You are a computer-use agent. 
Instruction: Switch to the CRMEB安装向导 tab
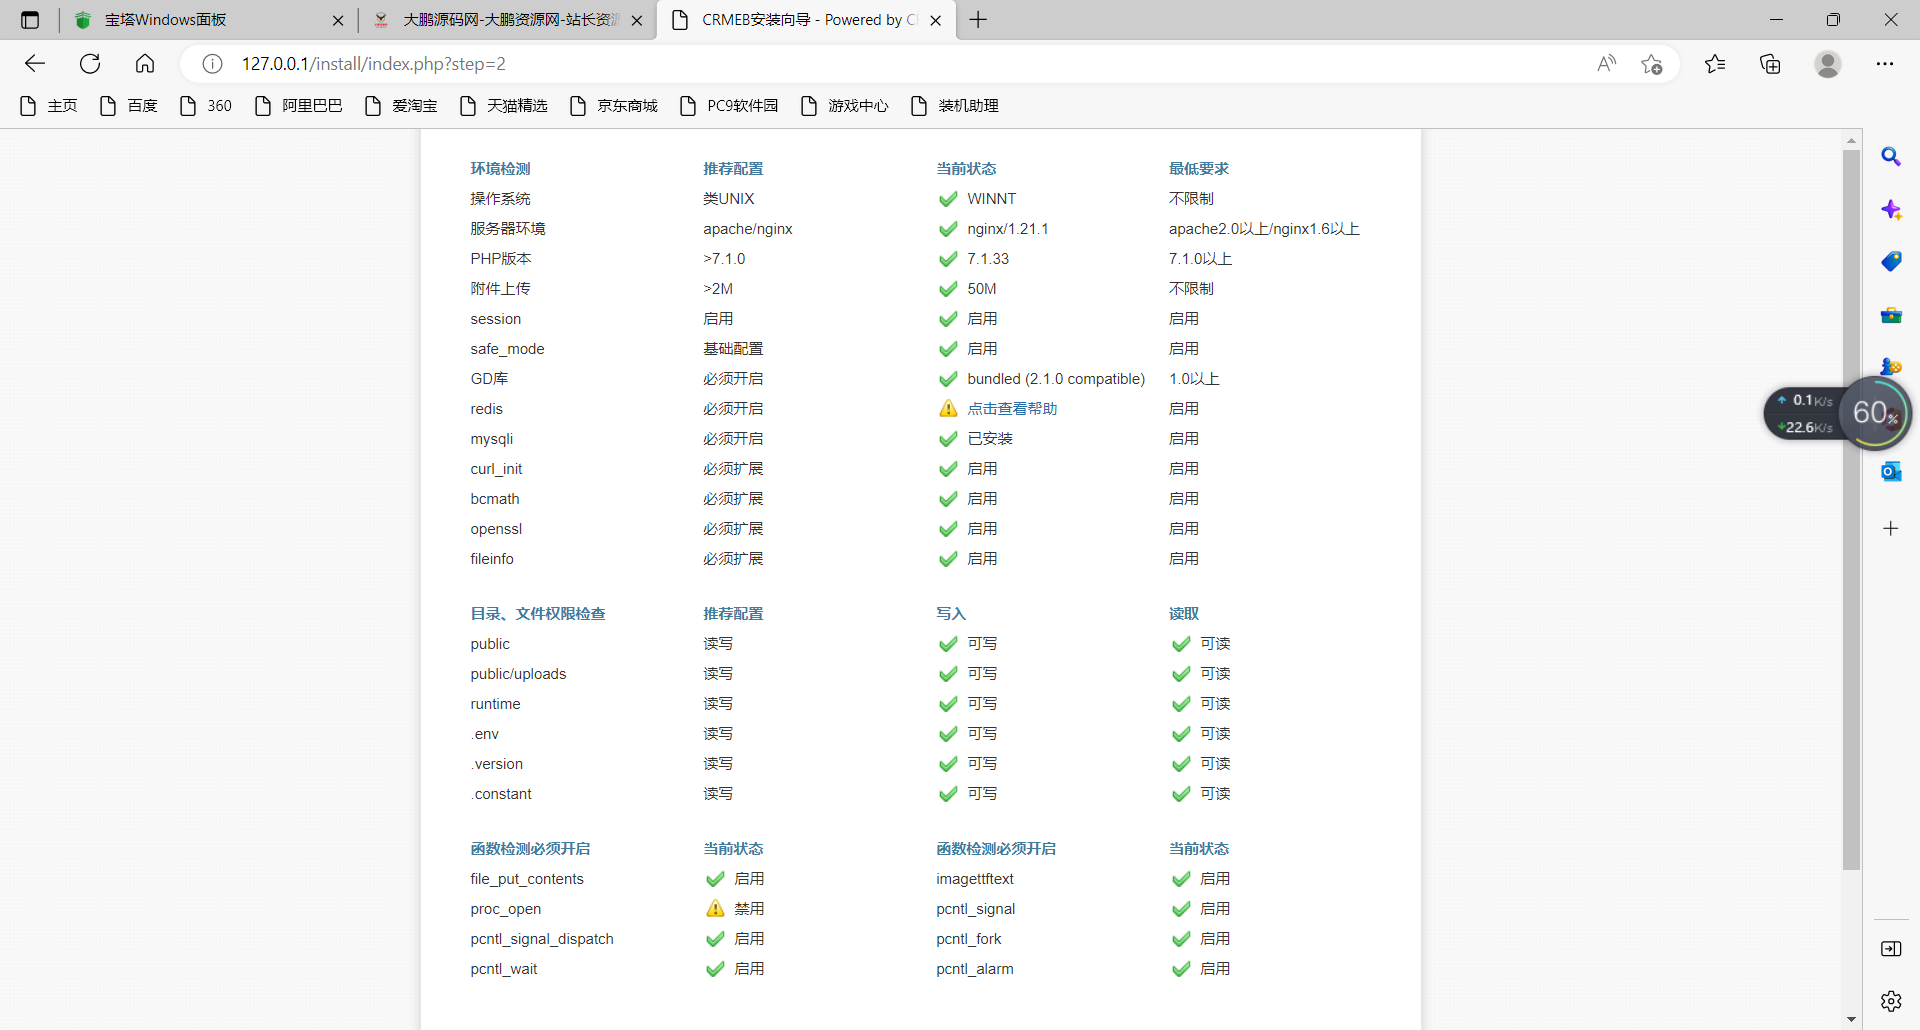pyautogui.click(x=800, y=19)
